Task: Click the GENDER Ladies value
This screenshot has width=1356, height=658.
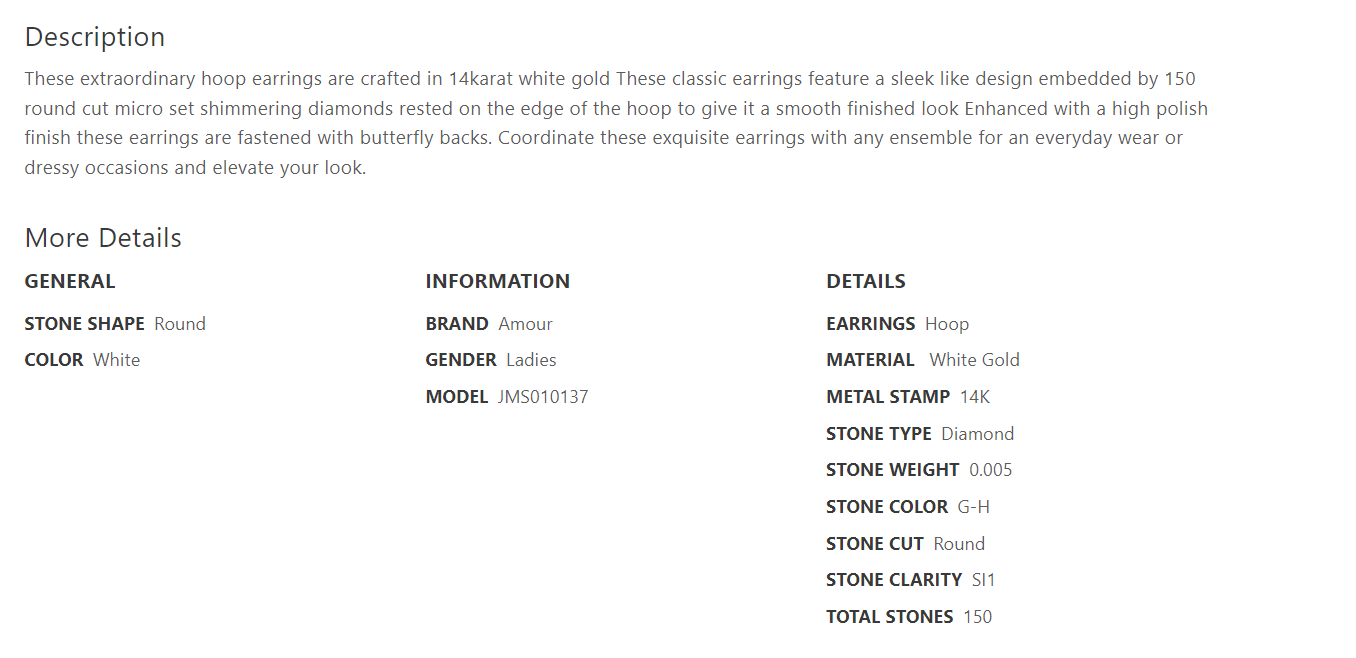Action: click(531, 360)
